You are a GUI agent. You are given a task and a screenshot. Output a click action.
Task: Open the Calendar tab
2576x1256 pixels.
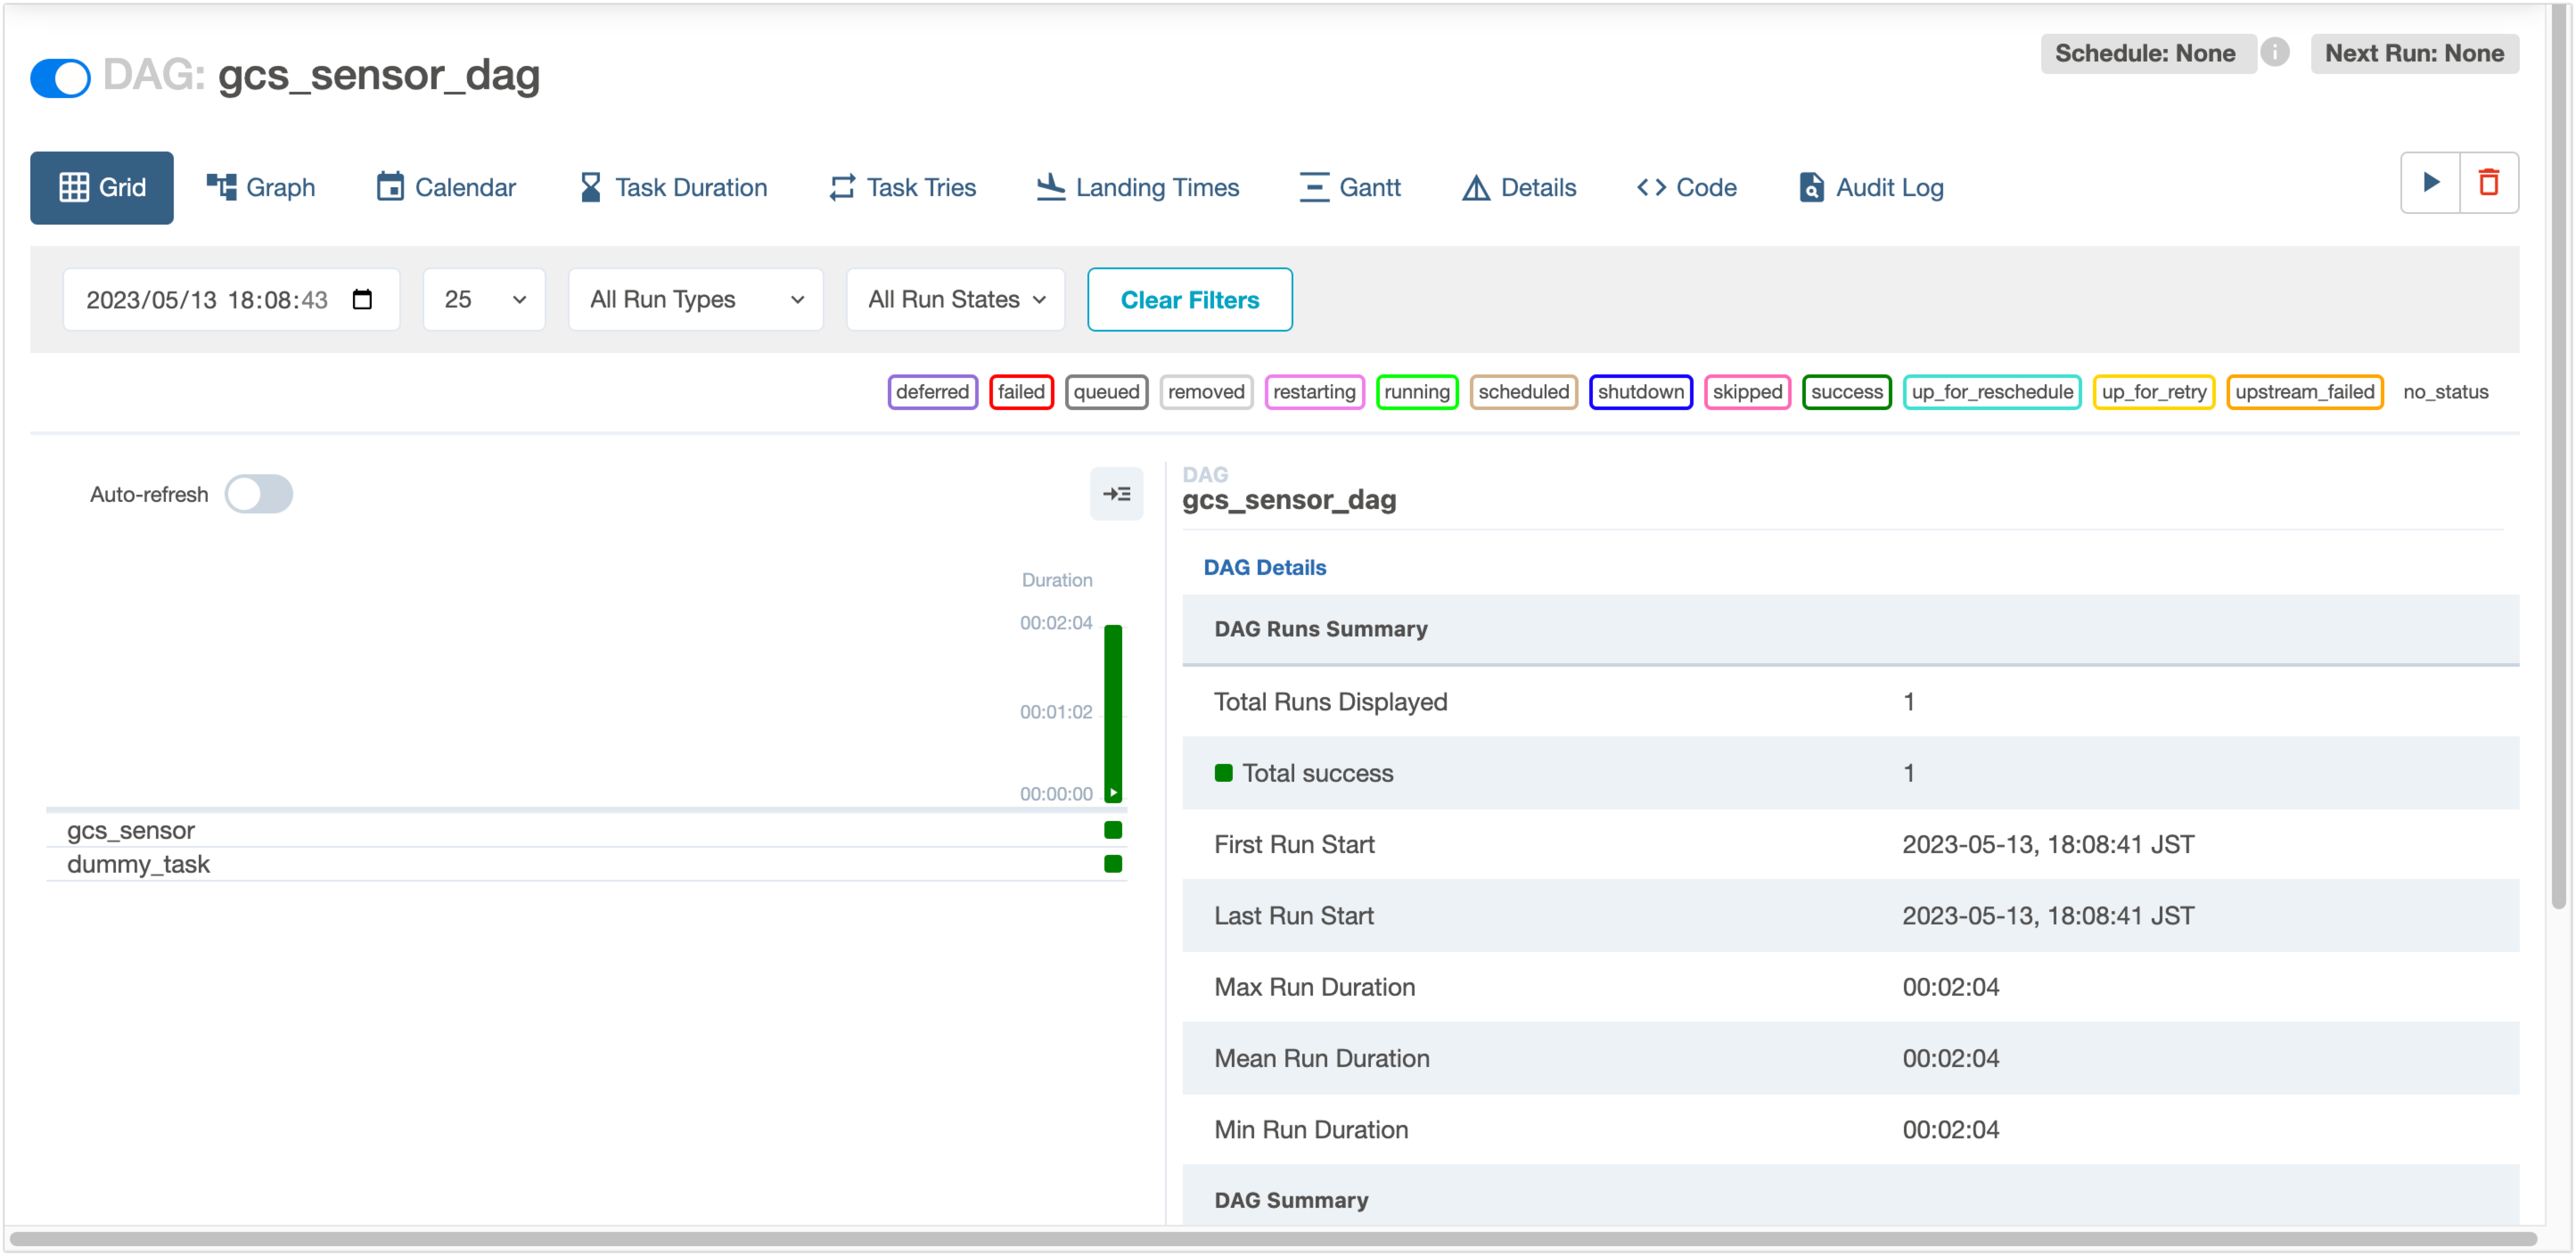coord(446,187)
